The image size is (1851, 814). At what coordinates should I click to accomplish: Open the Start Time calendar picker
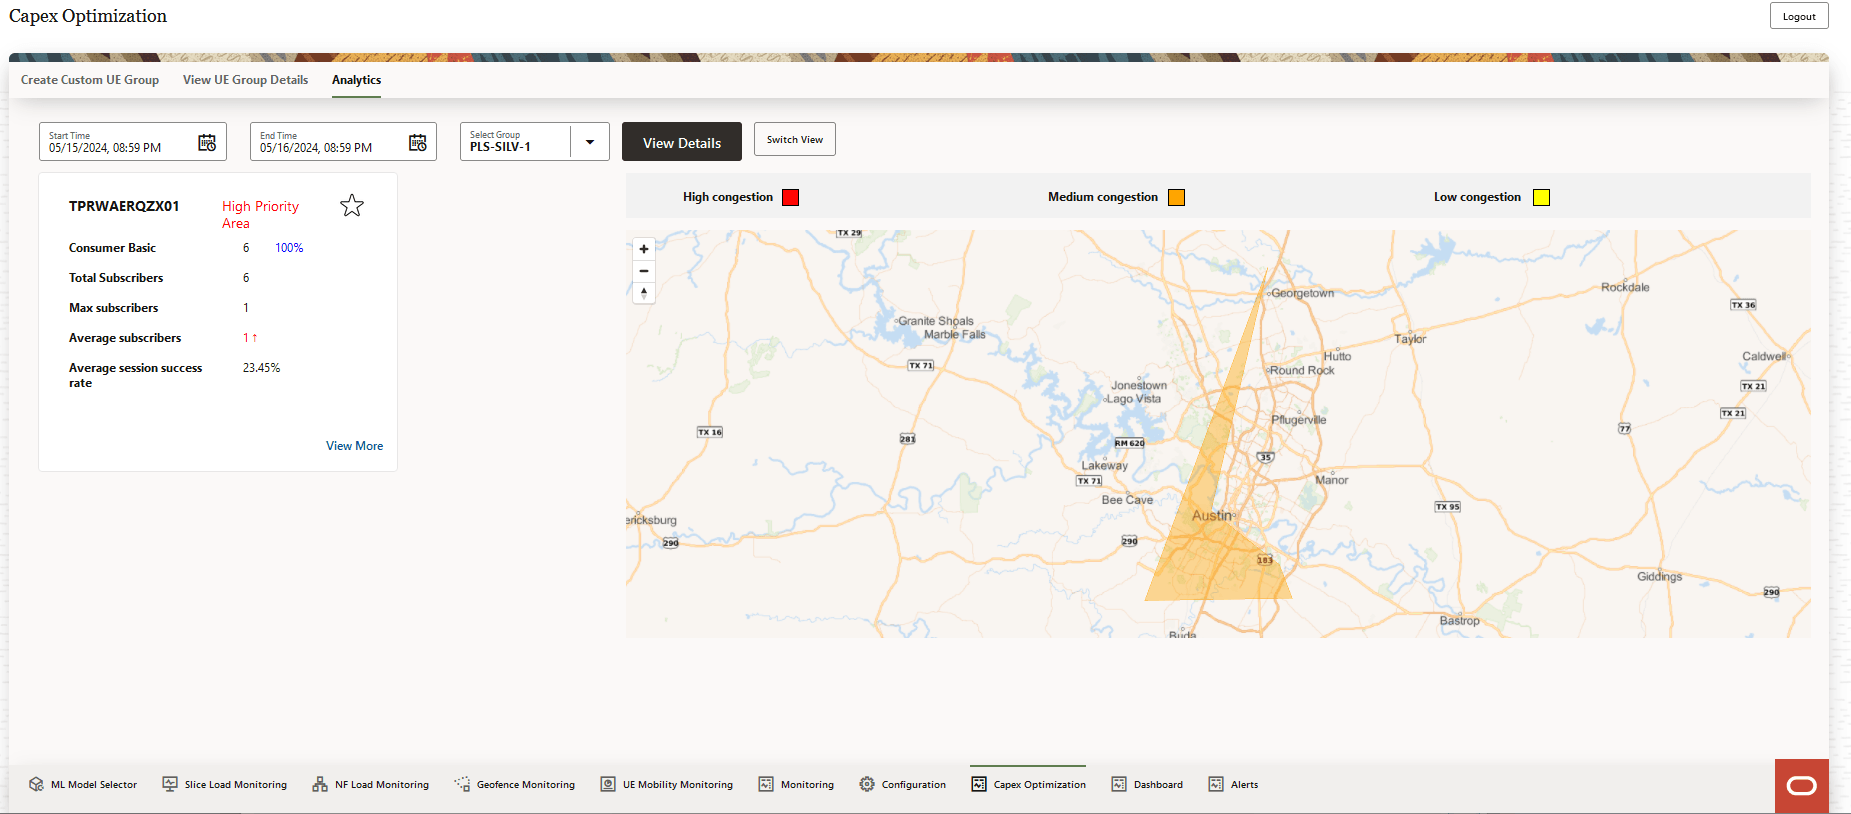click(207, 143)
